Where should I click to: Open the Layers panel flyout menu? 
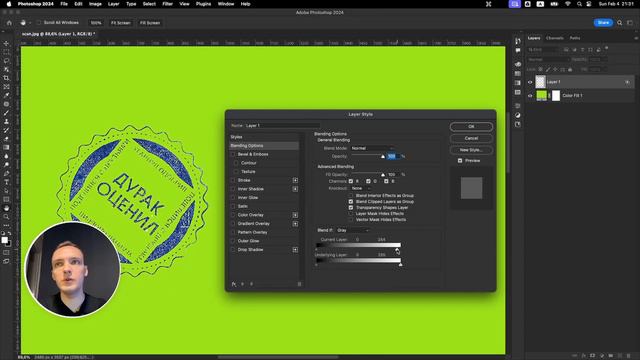point(636,38)
